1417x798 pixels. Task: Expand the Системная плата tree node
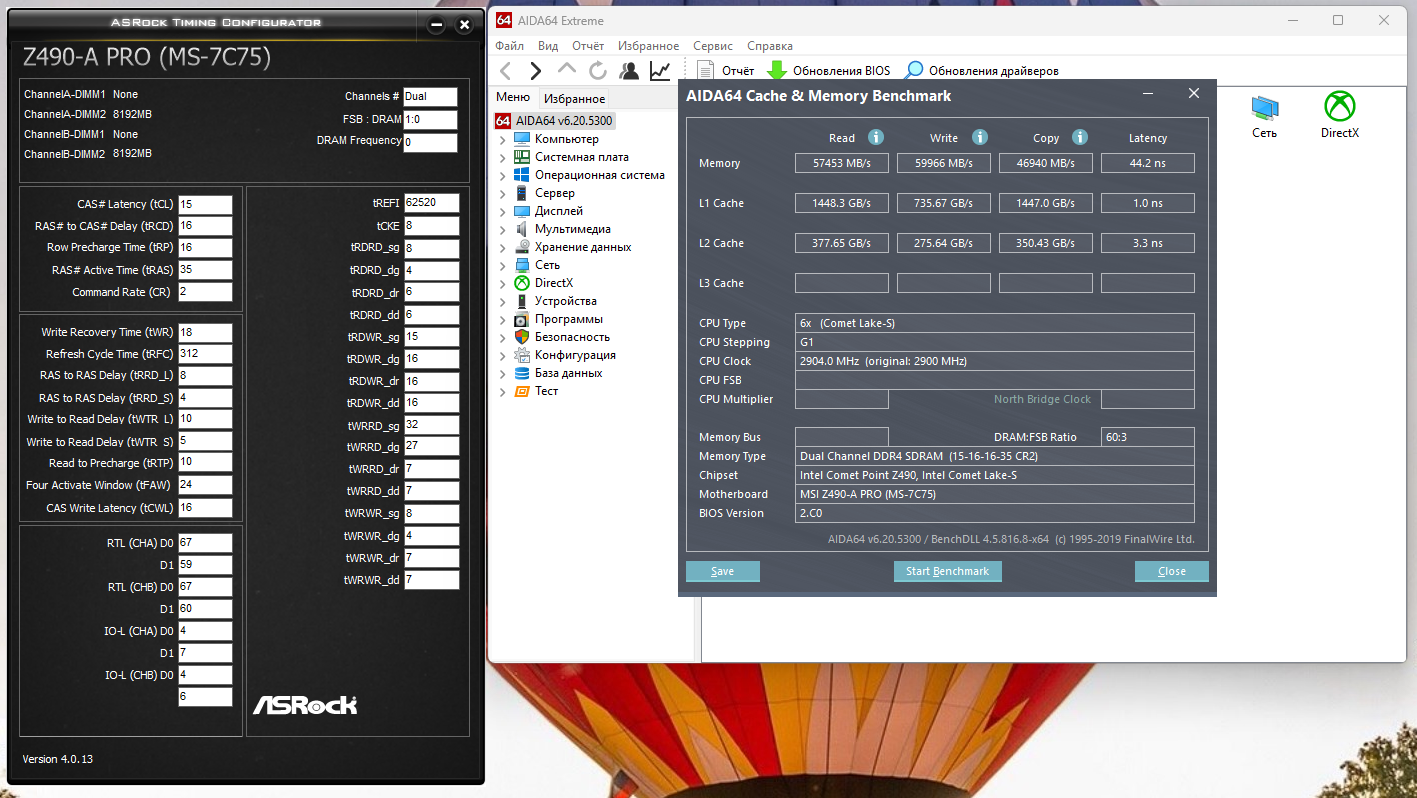coord(502,157)
